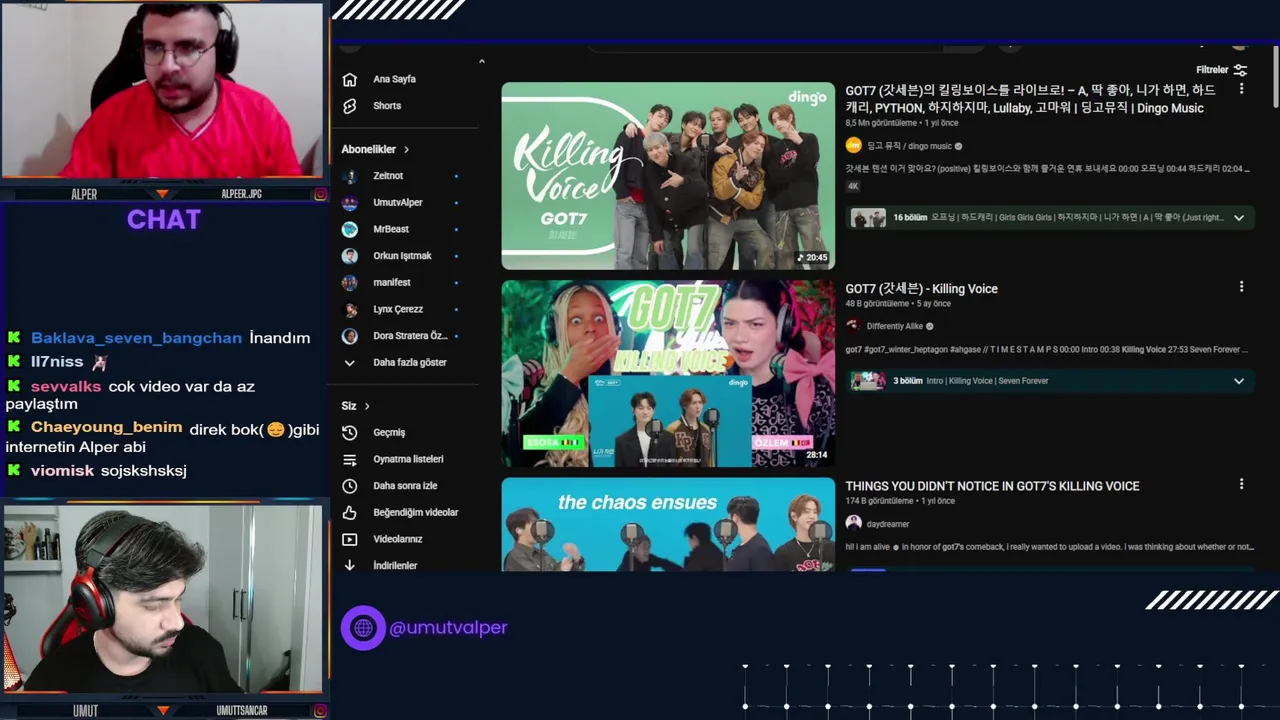
Task: Click '48 B görüntüleme' view count
Action: point(877,303)
